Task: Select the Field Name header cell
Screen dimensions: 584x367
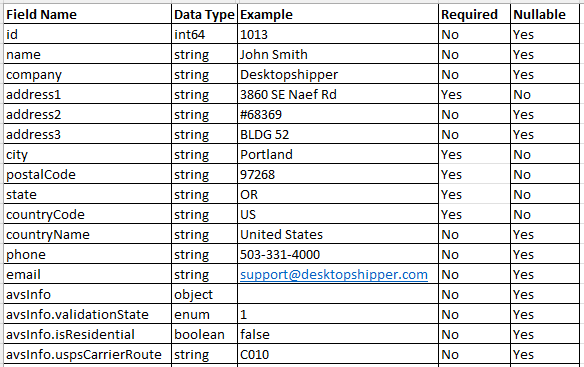Action: coord(88,14)
